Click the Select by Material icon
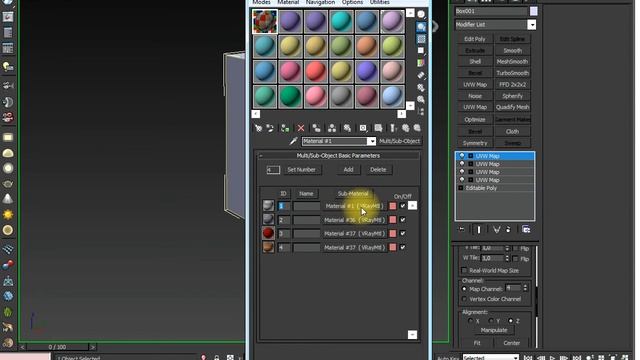The width and height of the screenshot is (640, 360). (421, 99)
